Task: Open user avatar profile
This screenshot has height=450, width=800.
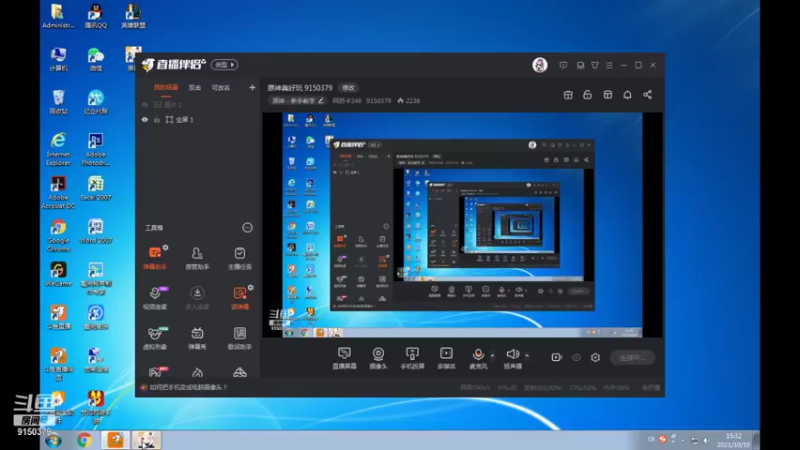Action: tap(540, 65)
